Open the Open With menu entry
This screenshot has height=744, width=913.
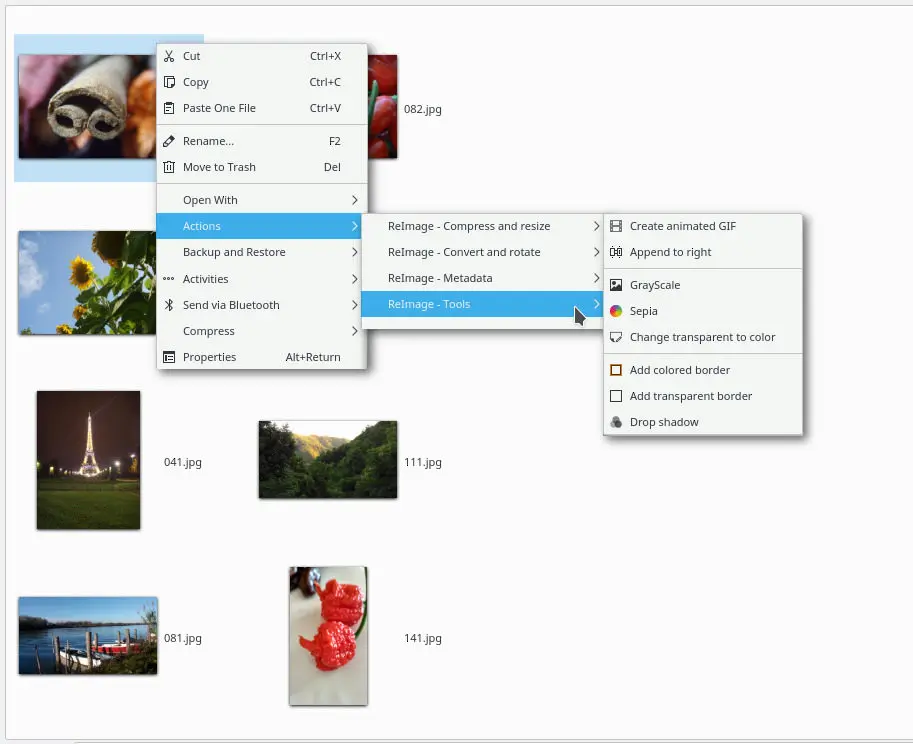click(261, 200)
